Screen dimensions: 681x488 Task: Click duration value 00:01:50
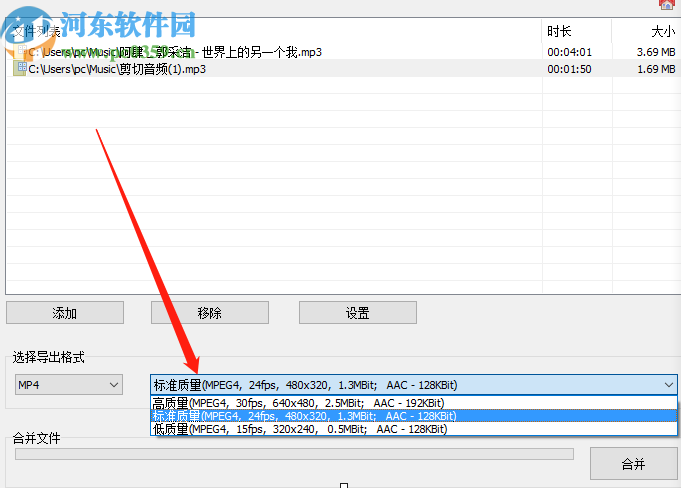pos(569,69)
